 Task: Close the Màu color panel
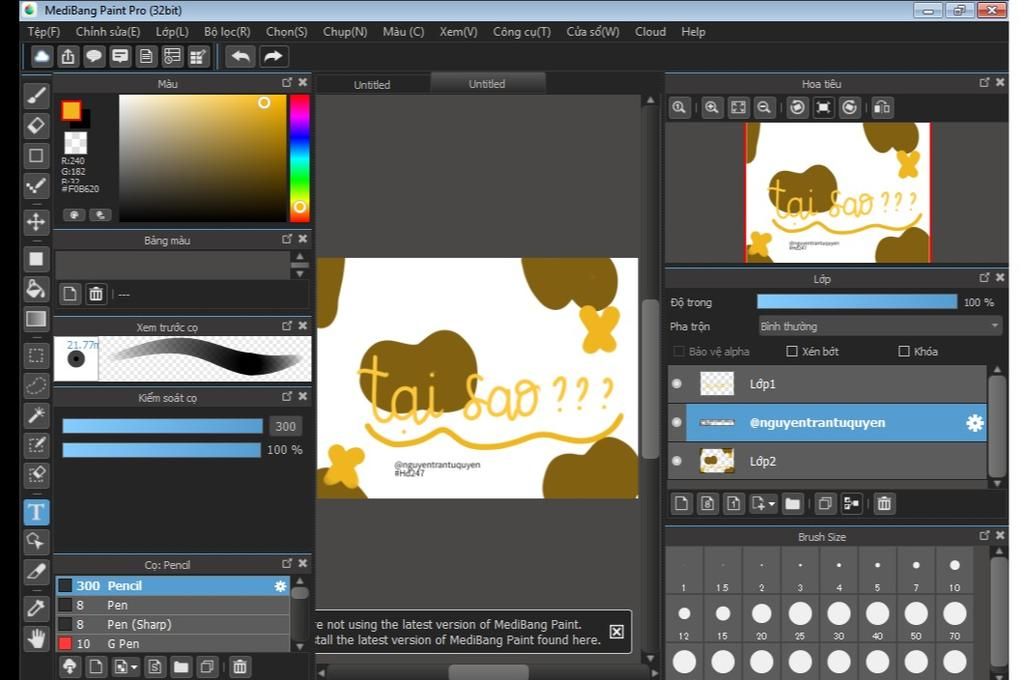(x=303, y=82)
